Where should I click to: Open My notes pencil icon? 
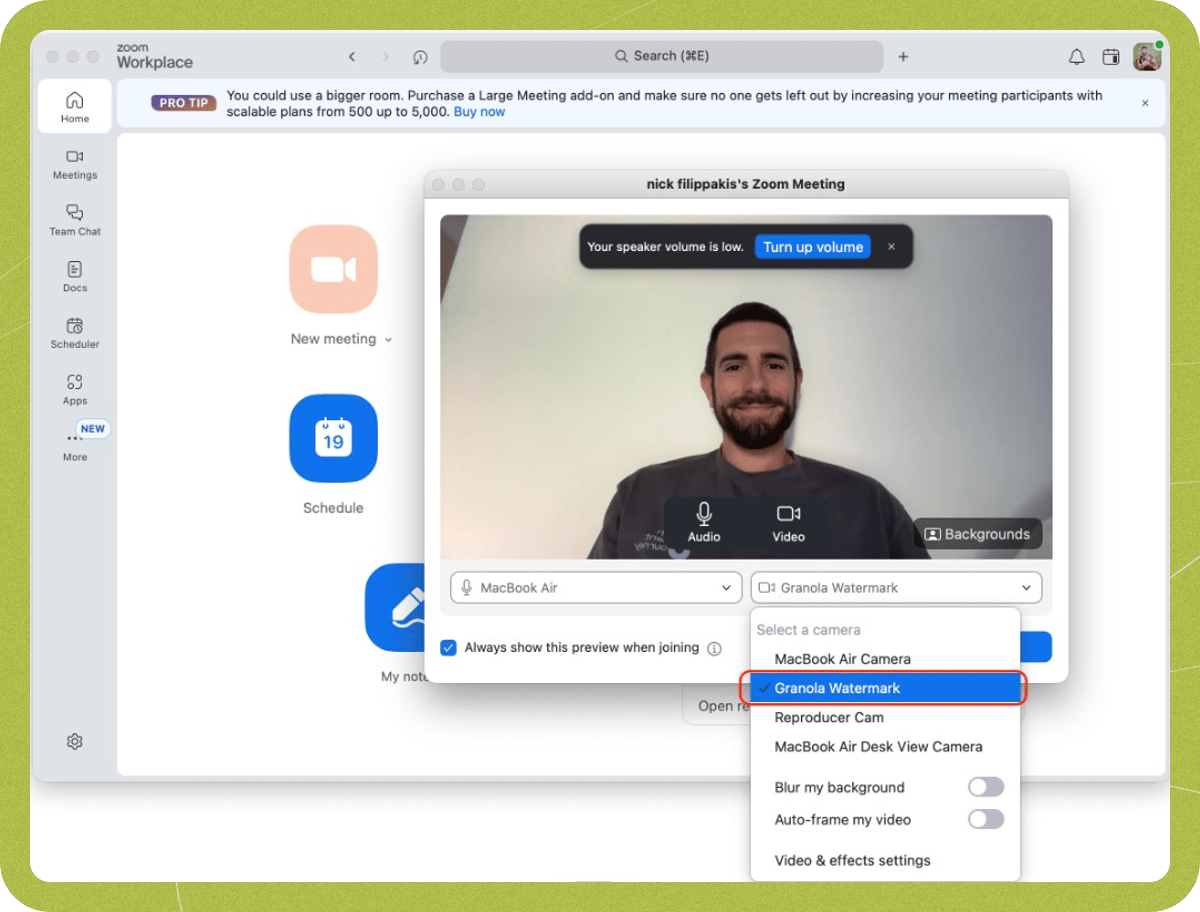pos(394,607)
